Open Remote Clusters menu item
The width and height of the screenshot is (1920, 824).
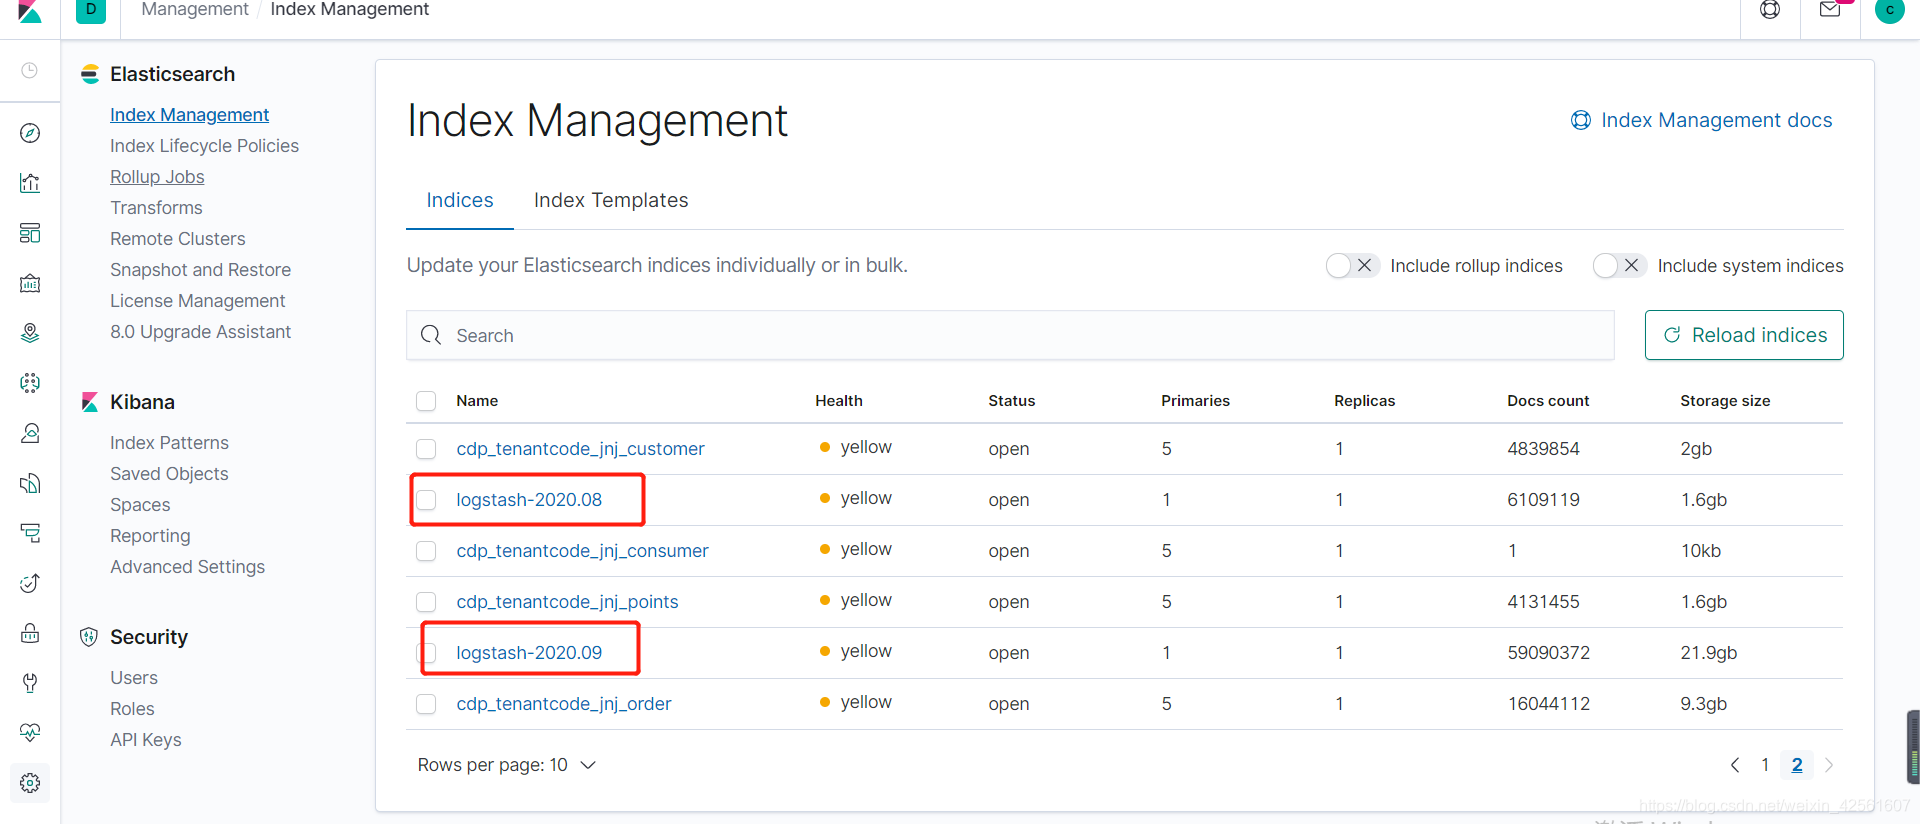click(x=178, y=239)
